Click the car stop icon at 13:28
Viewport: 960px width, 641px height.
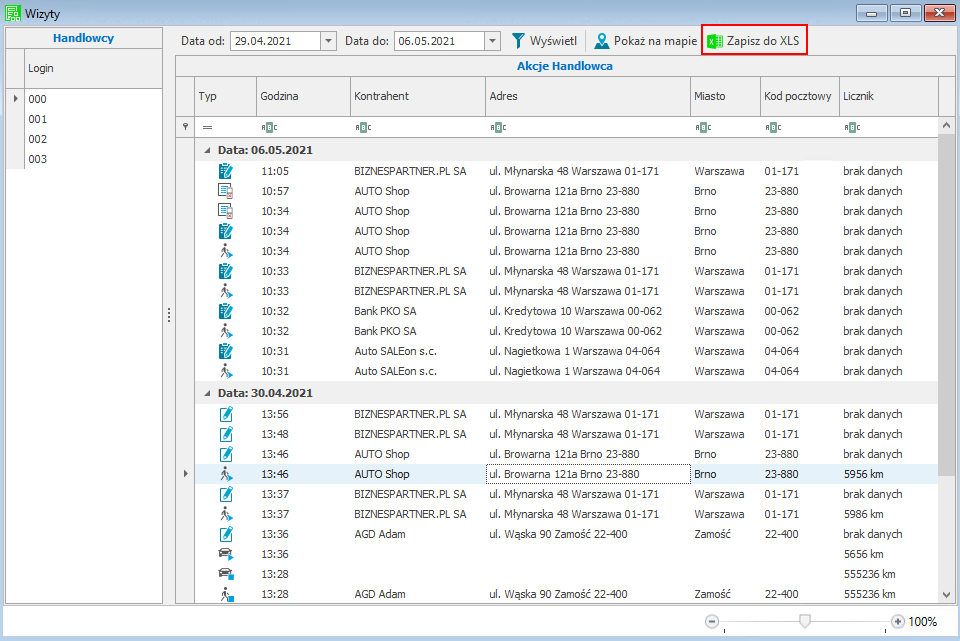(225, 574)
